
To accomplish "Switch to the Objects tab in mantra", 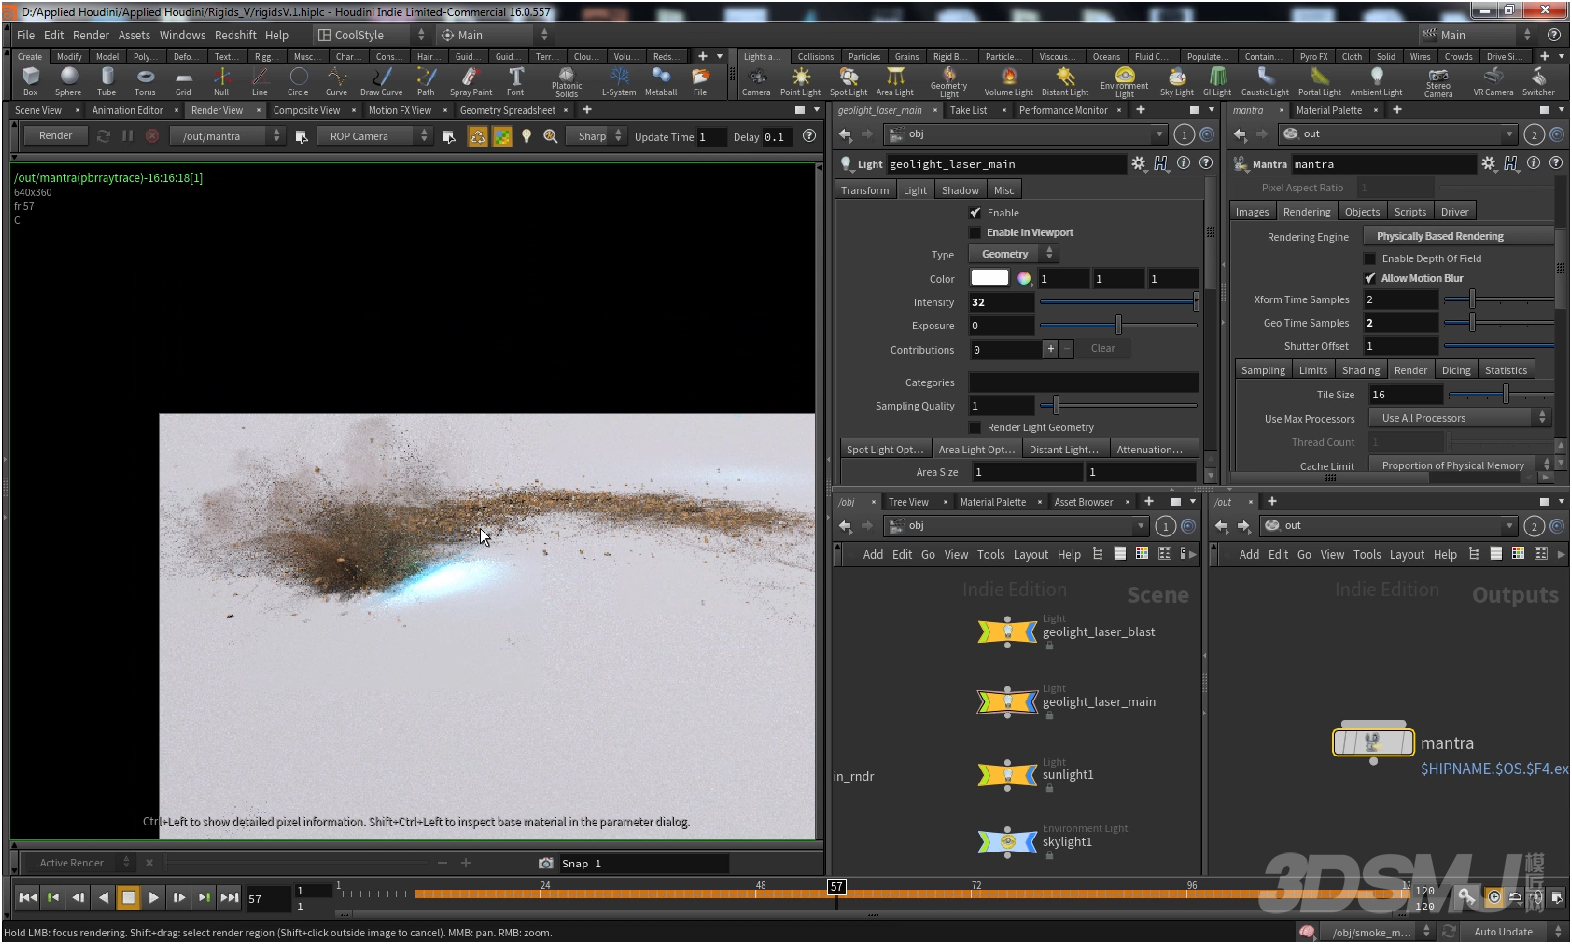I will tap(1362, 212).
